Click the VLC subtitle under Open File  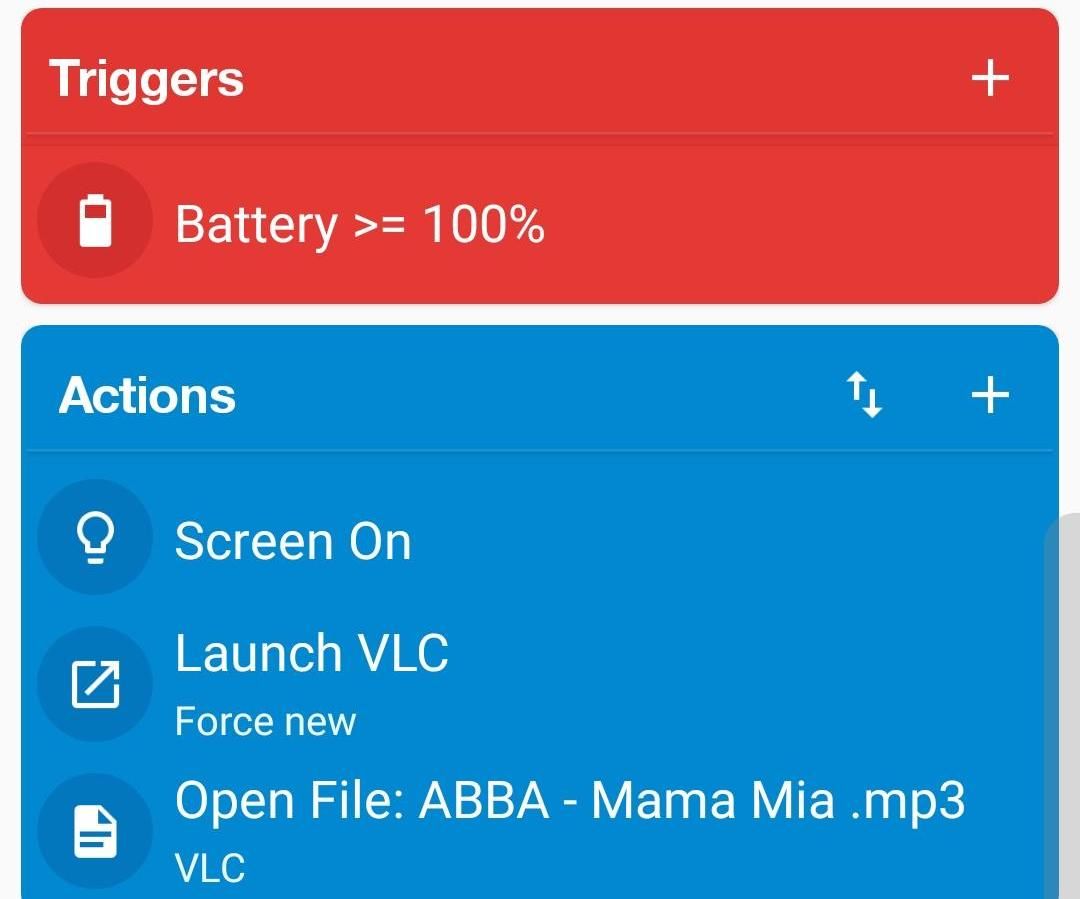point(210,866)
